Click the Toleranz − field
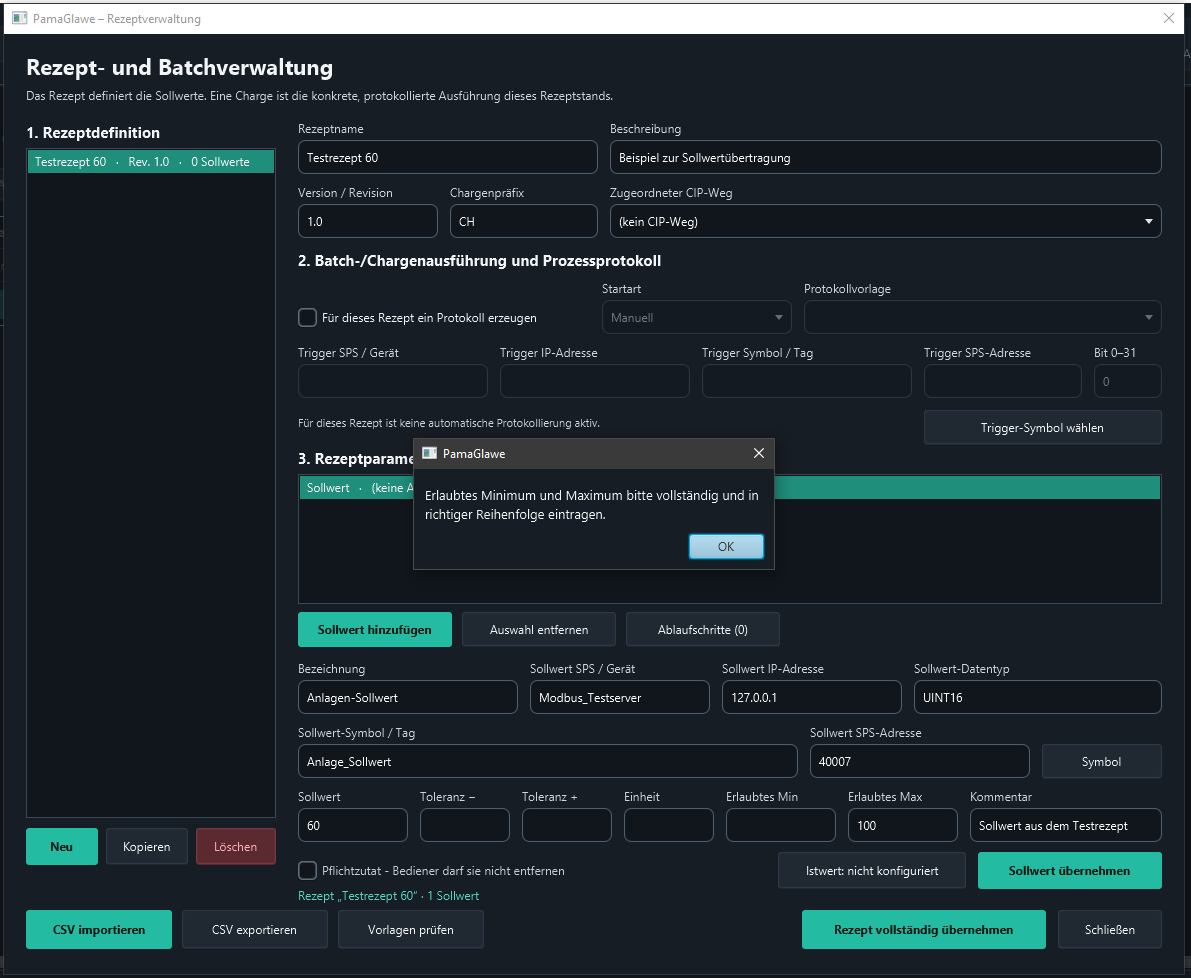This screenshot has width=1191, height=978. pyautogui.click(x=464, y=825)
